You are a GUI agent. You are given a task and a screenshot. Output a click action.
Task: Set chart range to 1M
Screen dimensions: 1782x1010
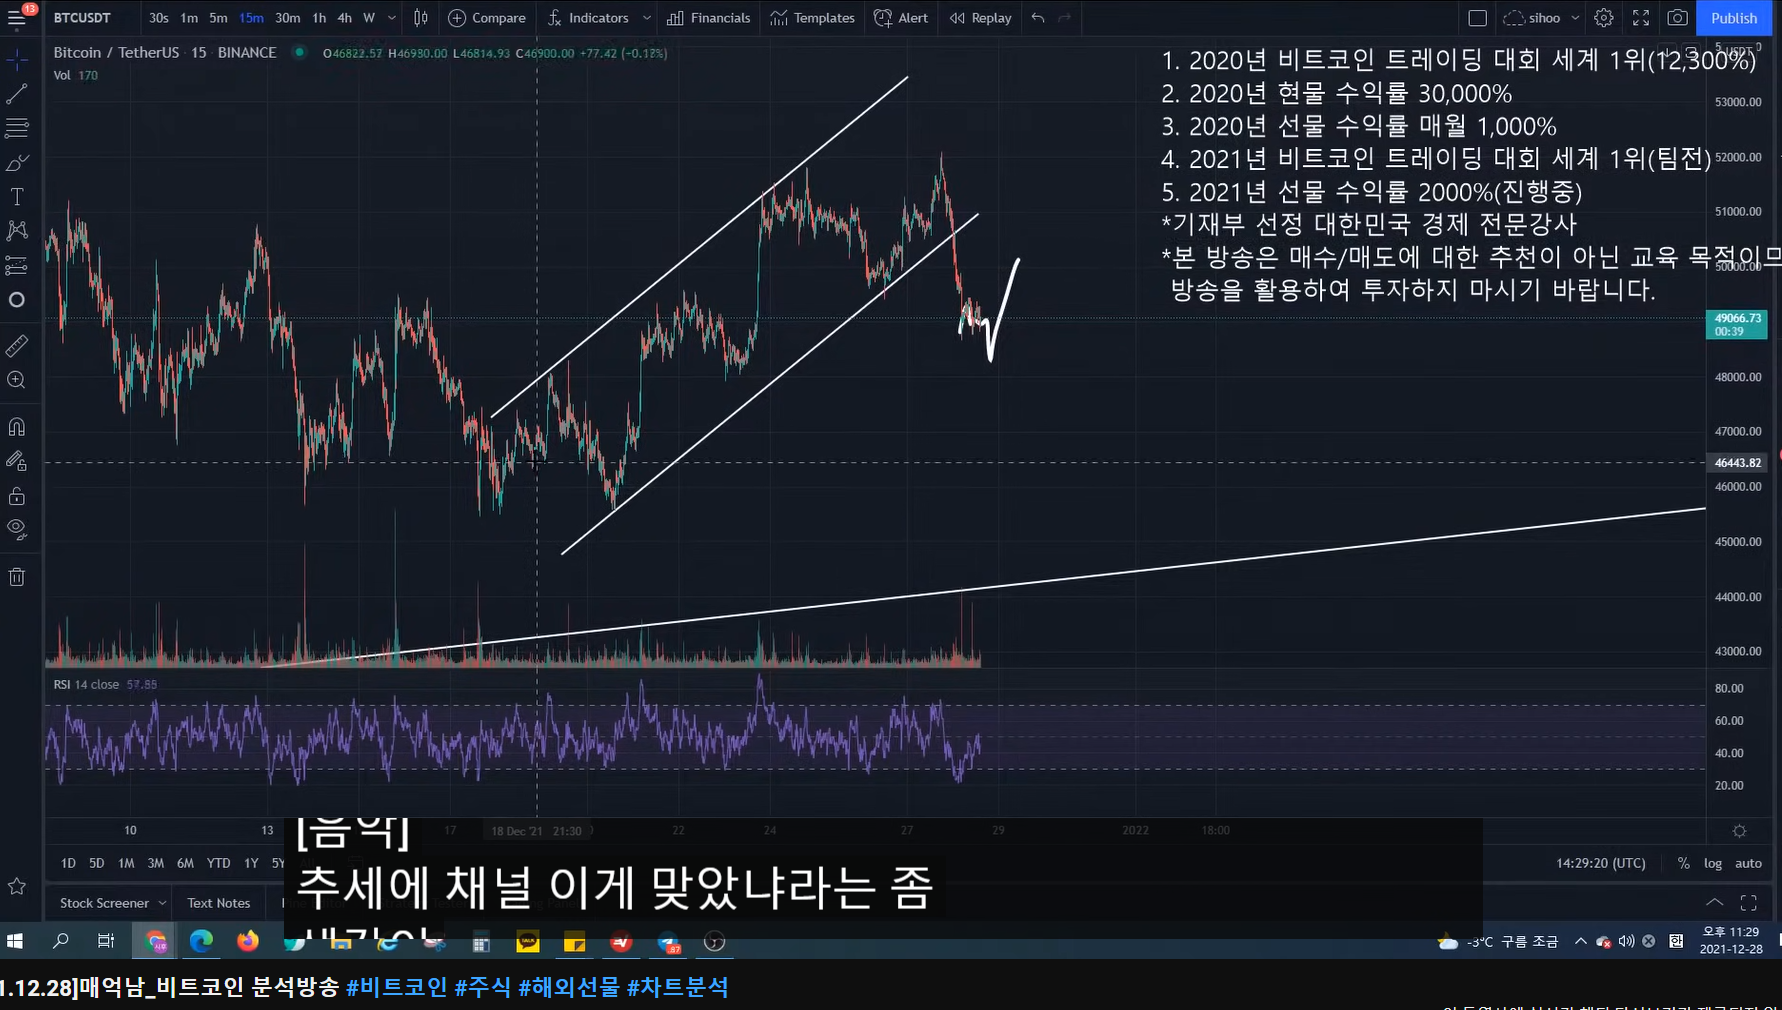[126, 863]
